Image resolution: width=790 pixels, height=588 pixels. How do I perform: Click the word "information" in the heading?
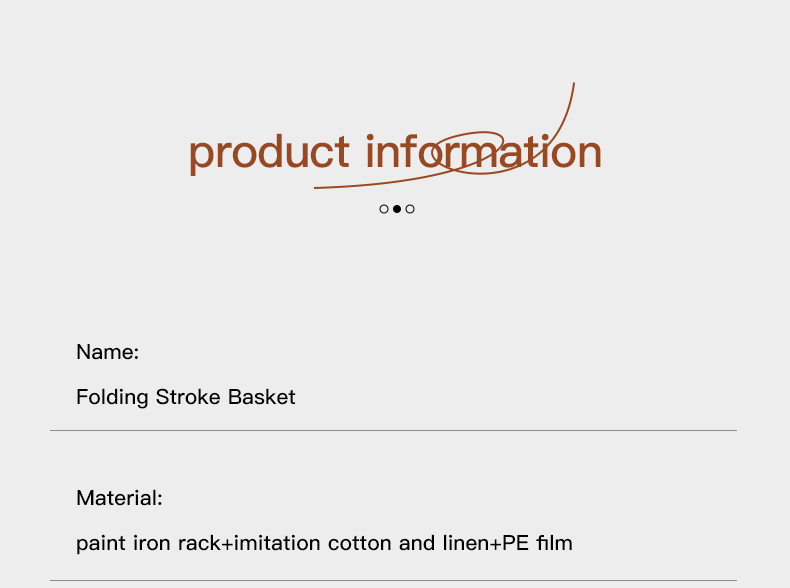tap(484, 151)
